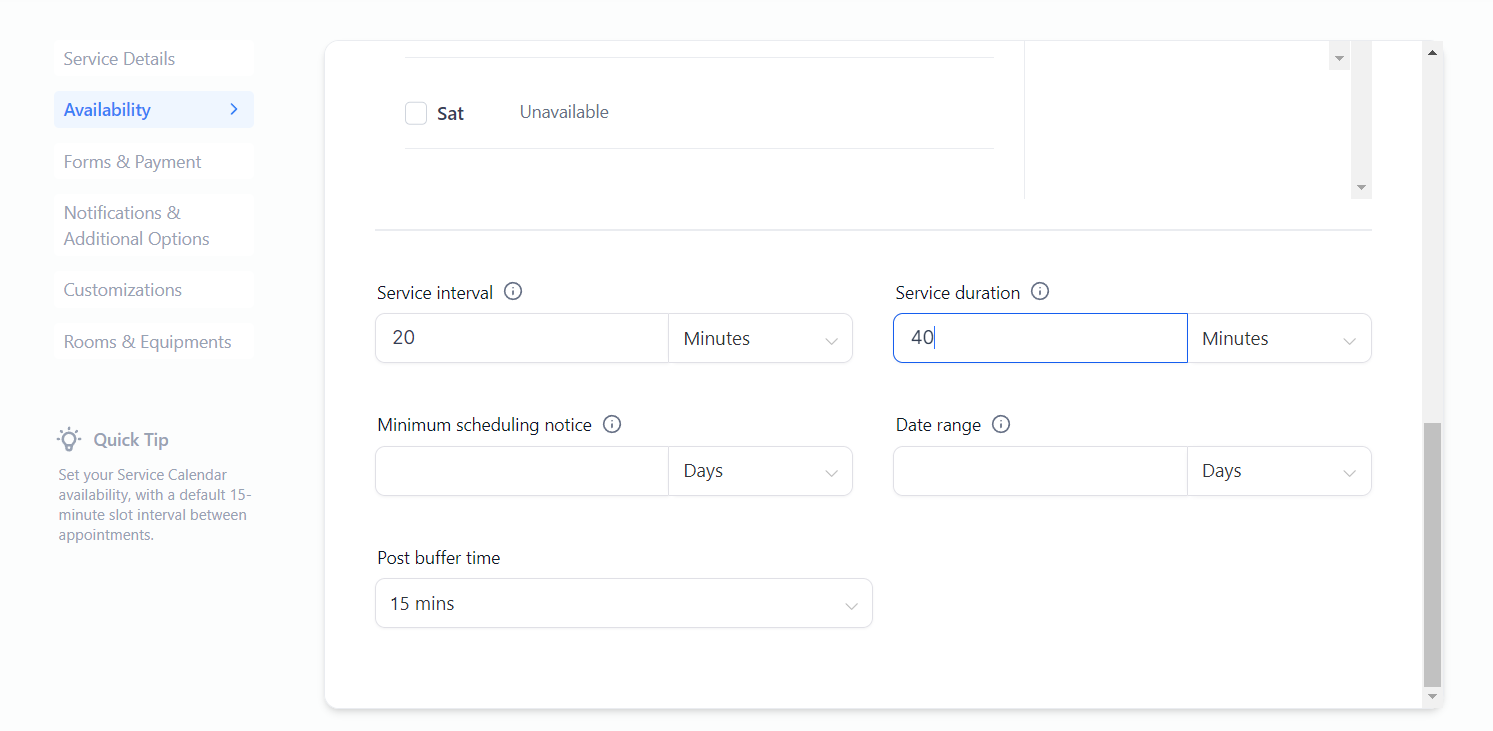Image resolution: width=1493 pixels, height=731 pixels.
Task: Click the Service interval info icon
Action: point(513,292)
